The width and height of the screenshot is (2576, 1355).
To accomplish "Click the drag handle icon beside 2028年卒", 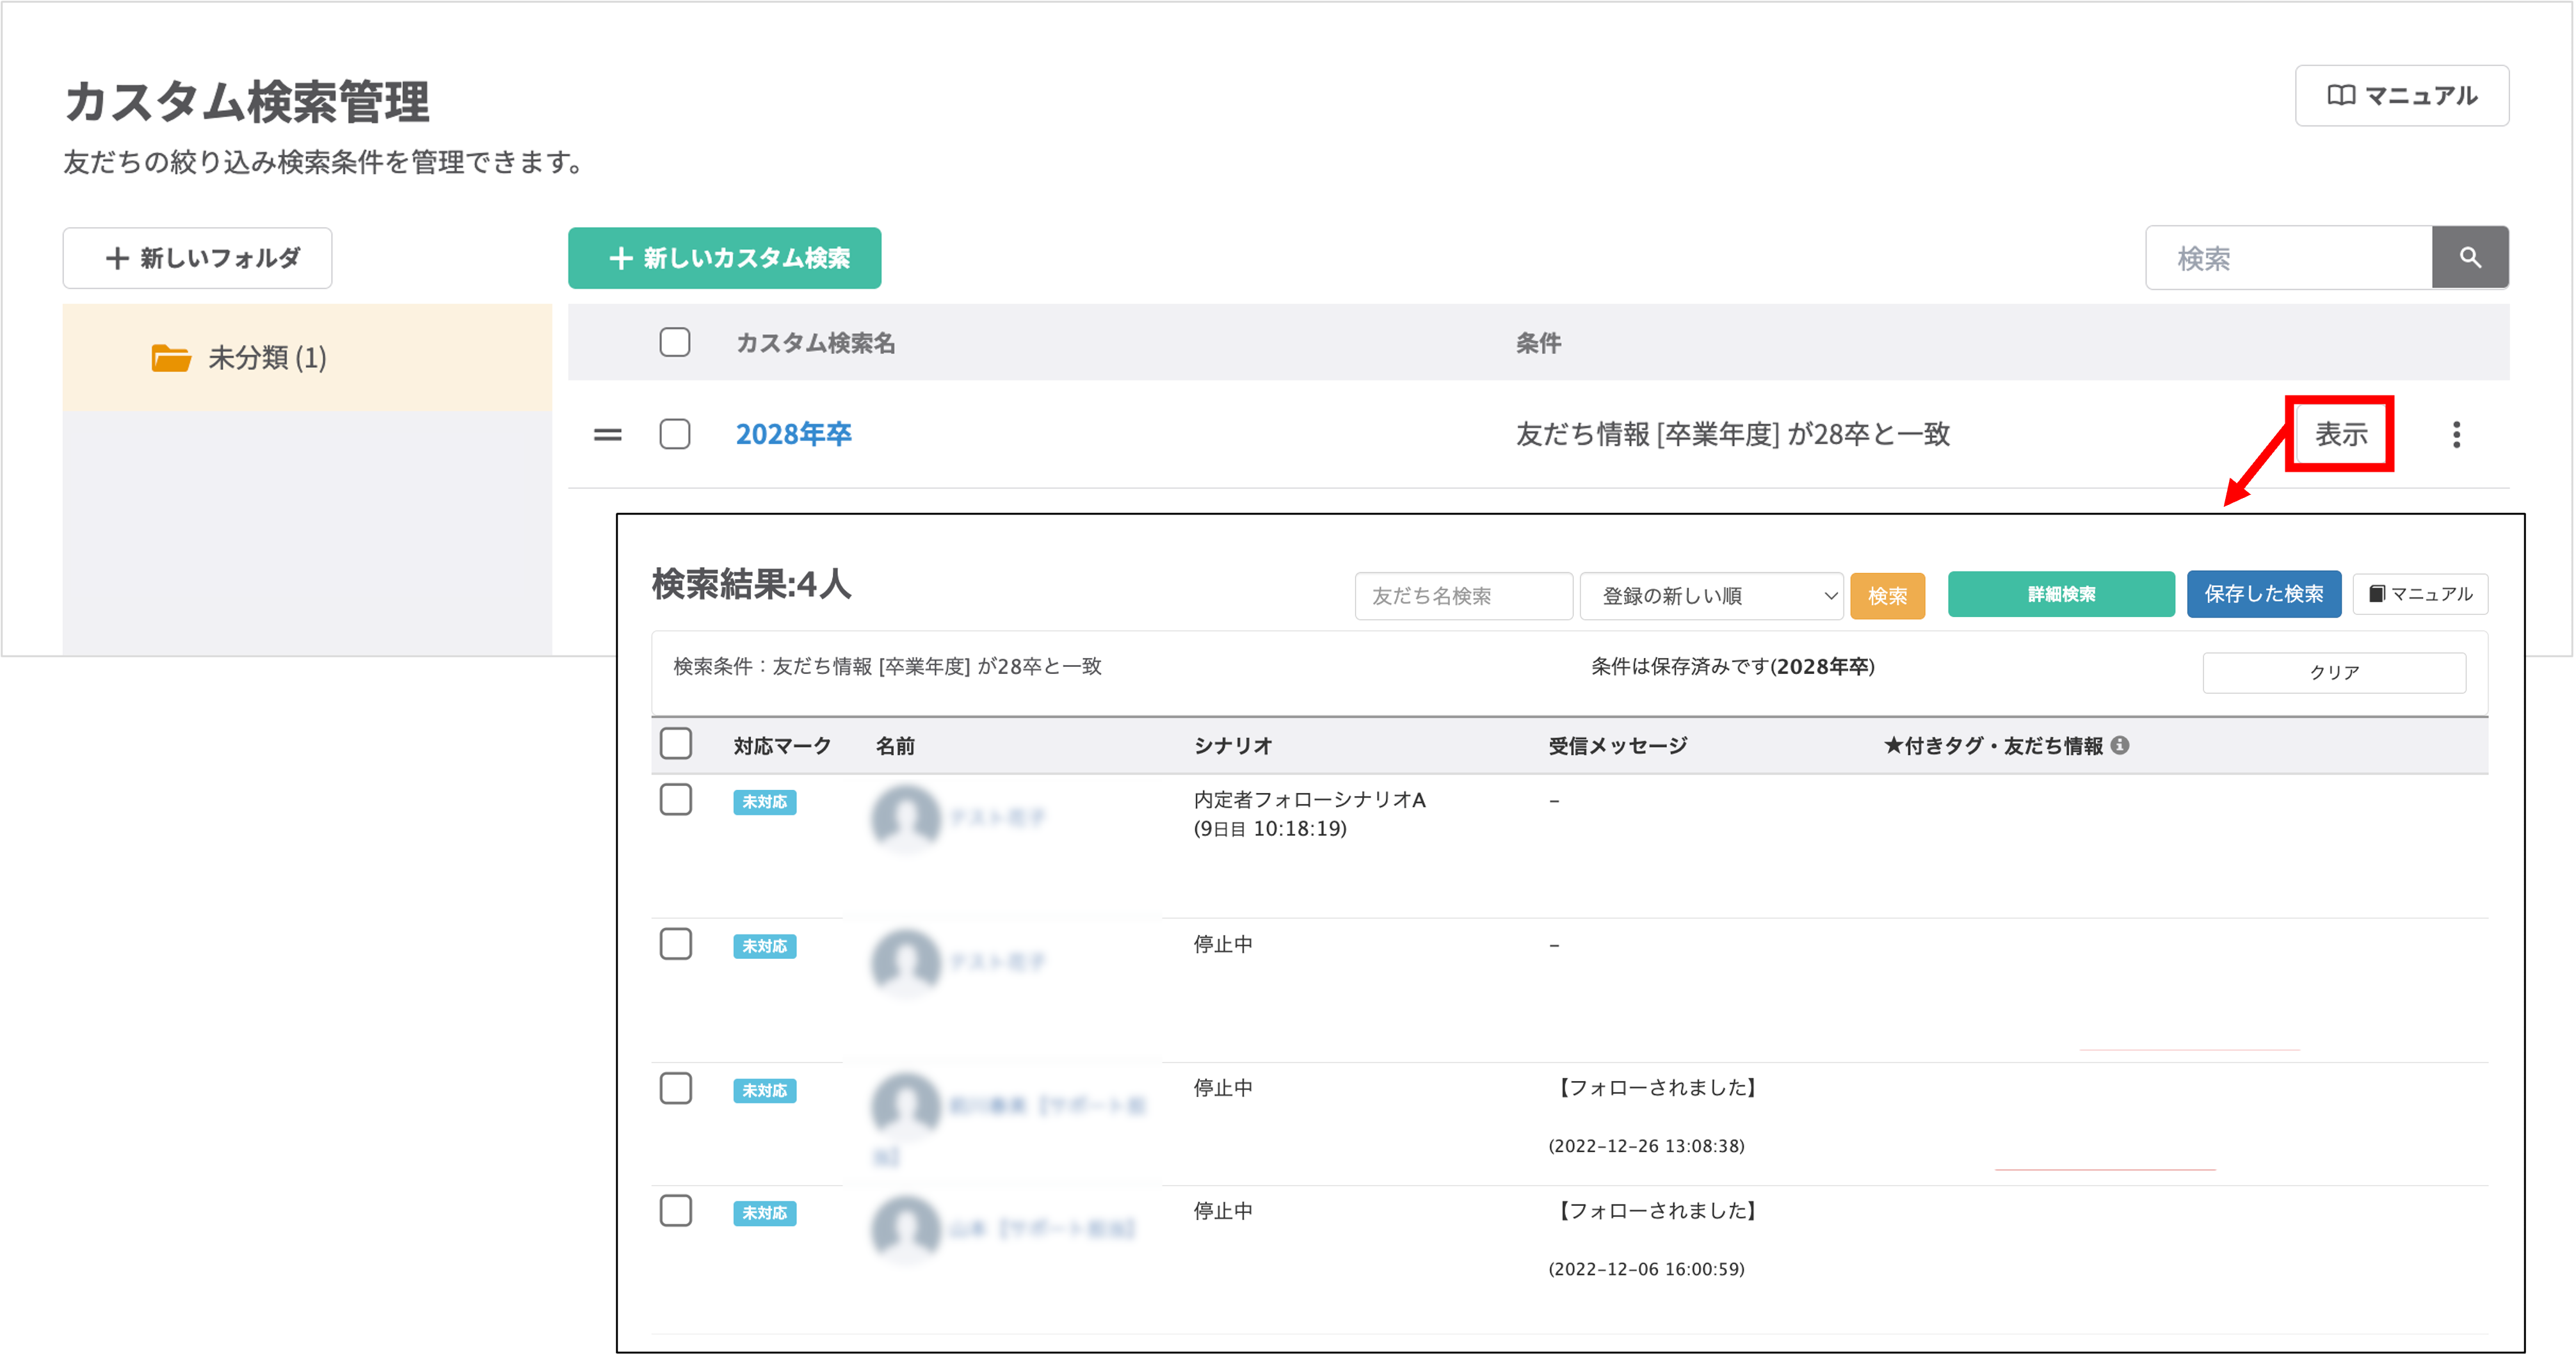I will point(607,434).
